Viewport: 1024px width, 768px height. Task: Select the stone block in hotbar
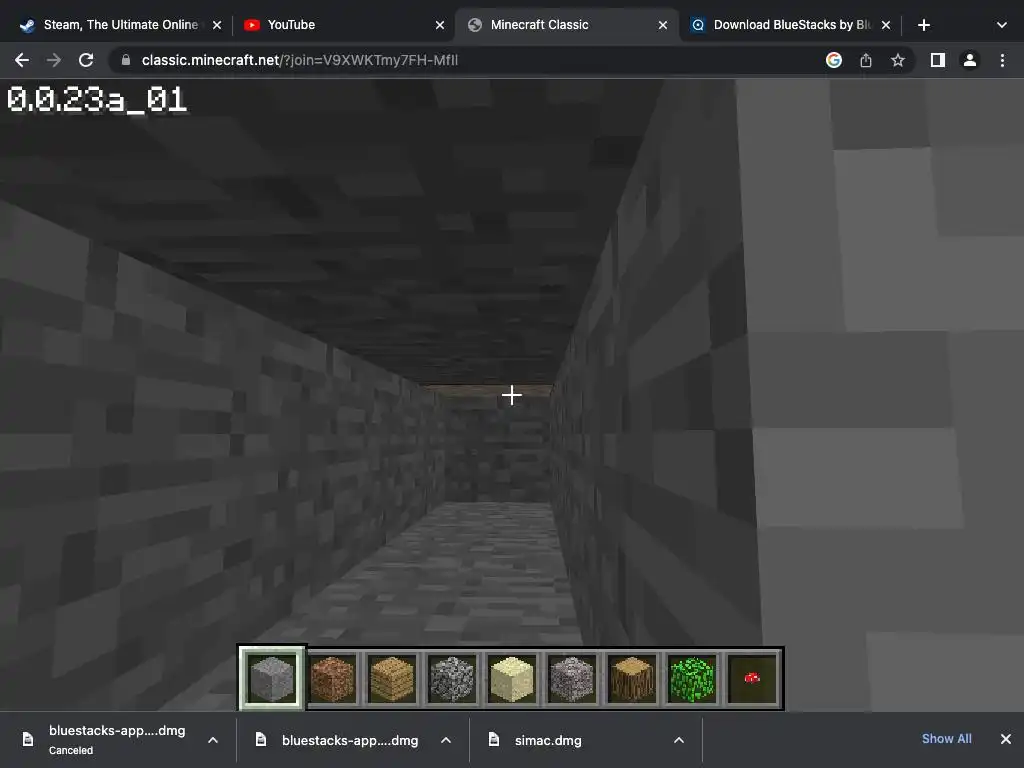[272, 679]
